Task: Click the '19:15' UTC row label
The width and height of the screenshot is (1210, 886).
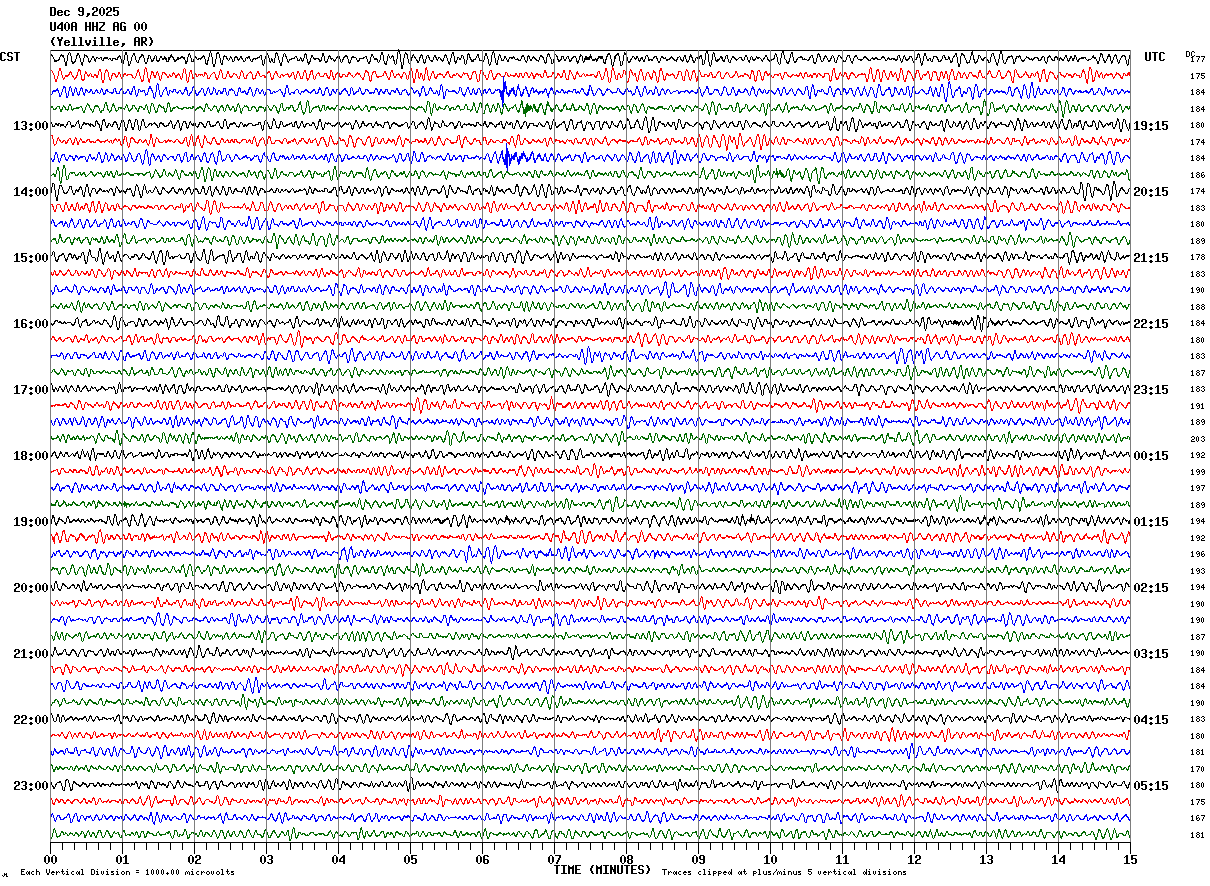Action: coord(1150,126)
